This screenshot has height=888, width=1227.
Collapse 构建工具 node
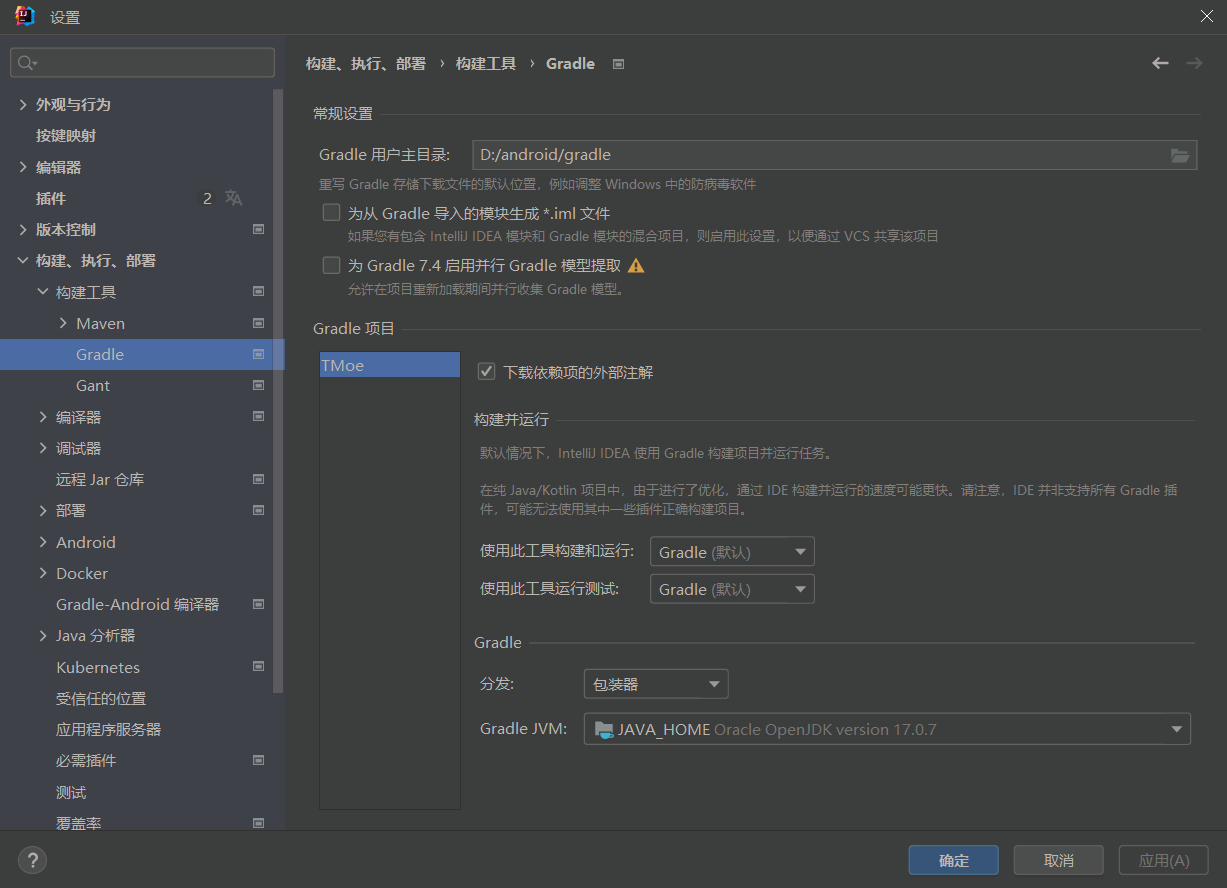[x=43, y=292]
